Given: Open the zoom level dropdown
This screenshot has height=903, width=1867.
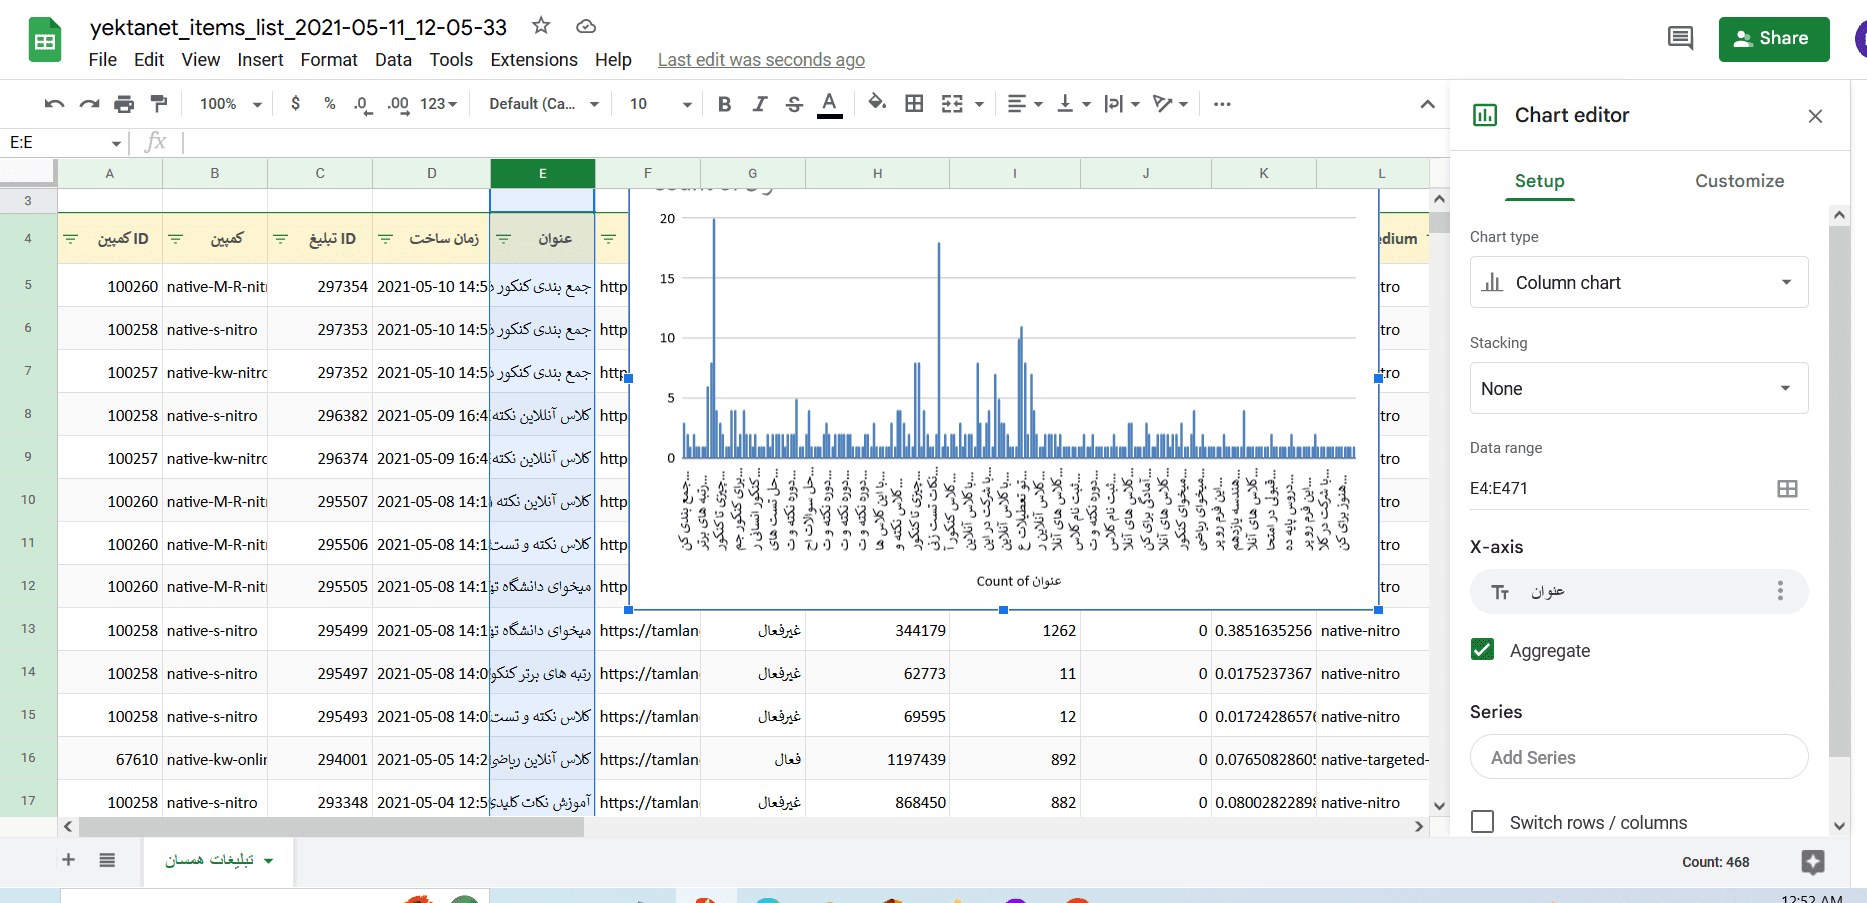Looking at the screenshot, I should click(x=231, y=104).
